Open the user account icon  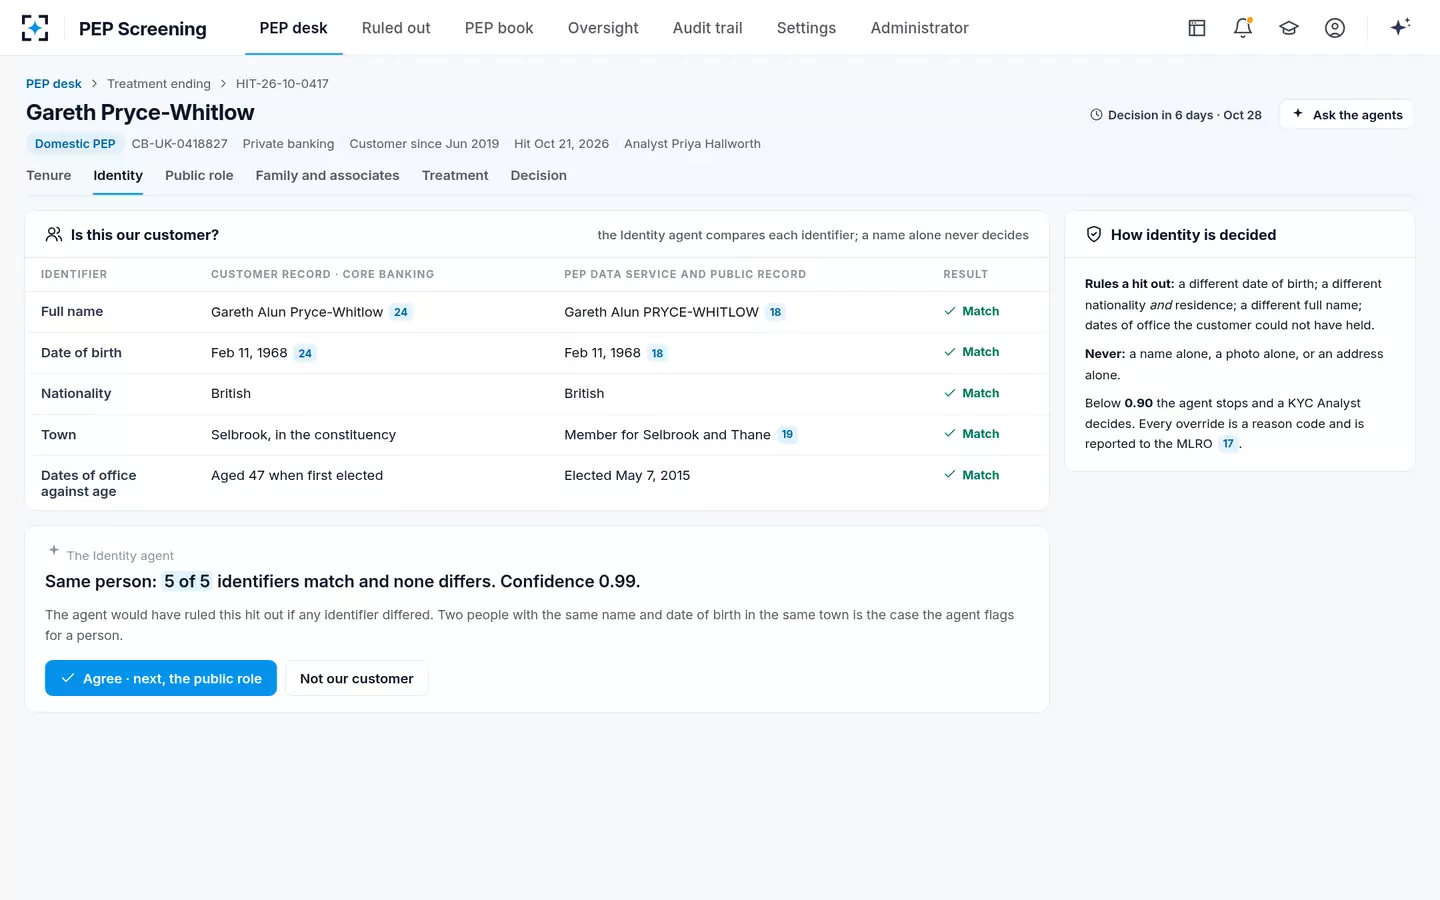coord(1335,28)
